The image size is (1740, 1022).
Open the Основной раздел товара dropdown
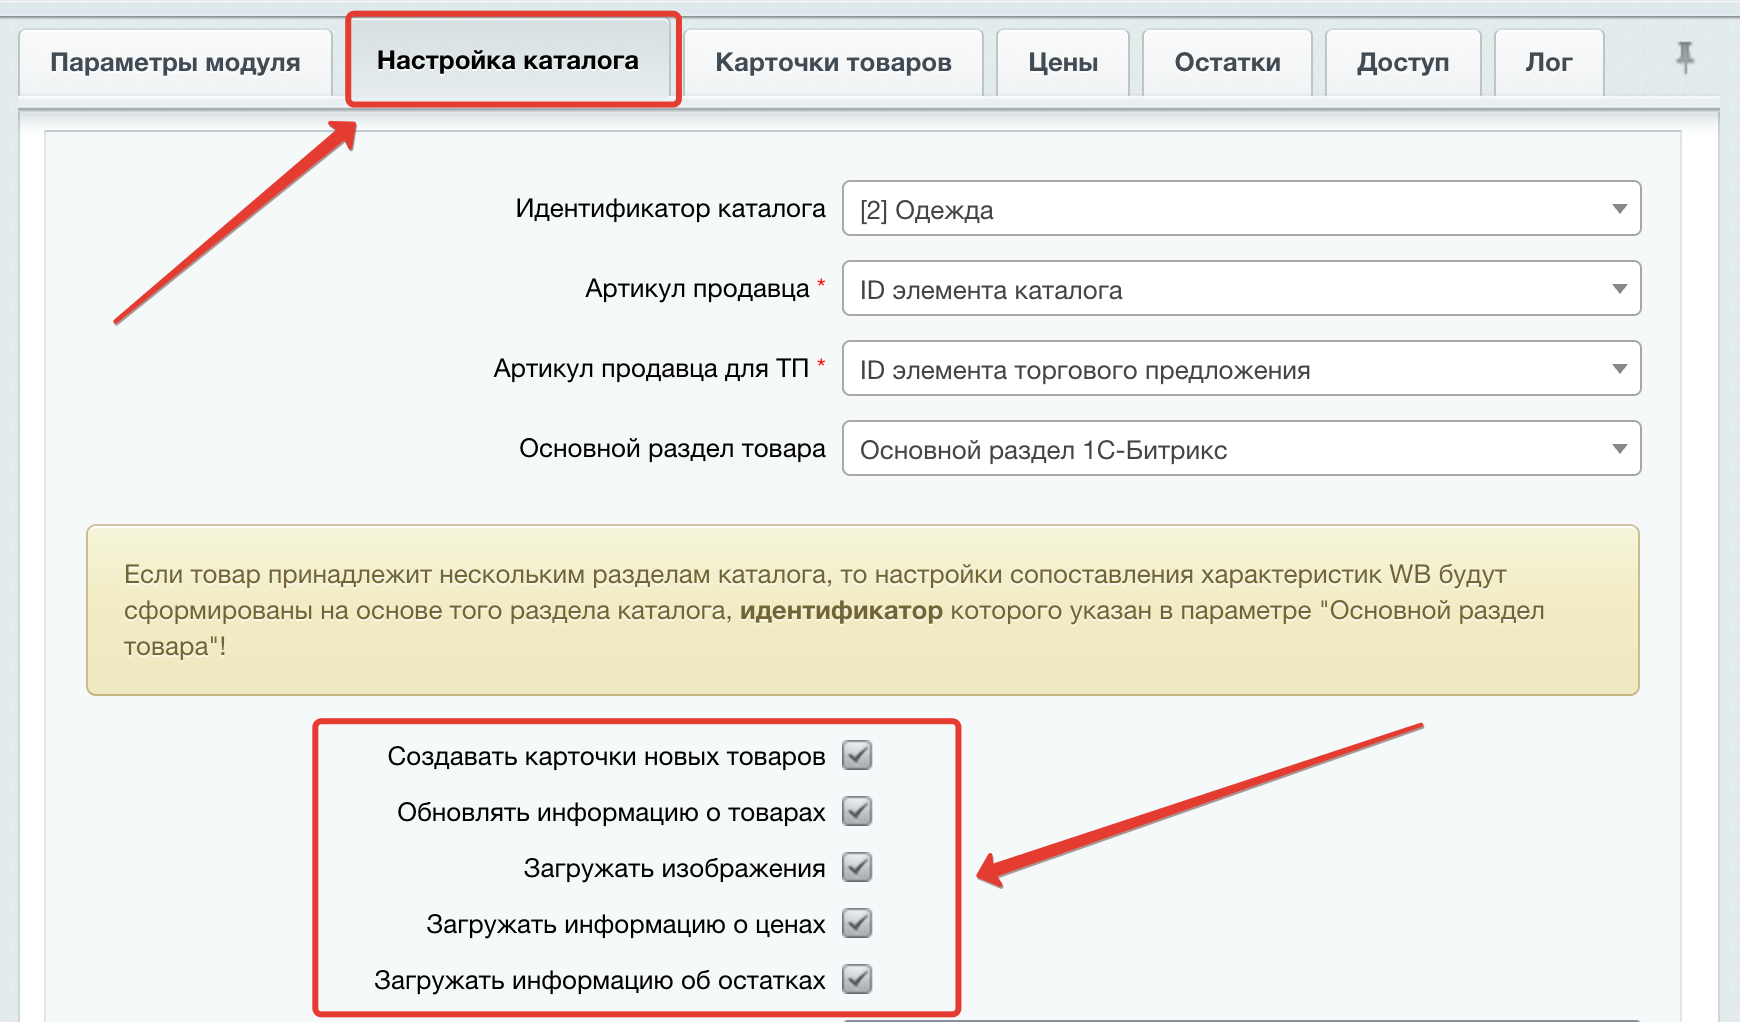1240,449
